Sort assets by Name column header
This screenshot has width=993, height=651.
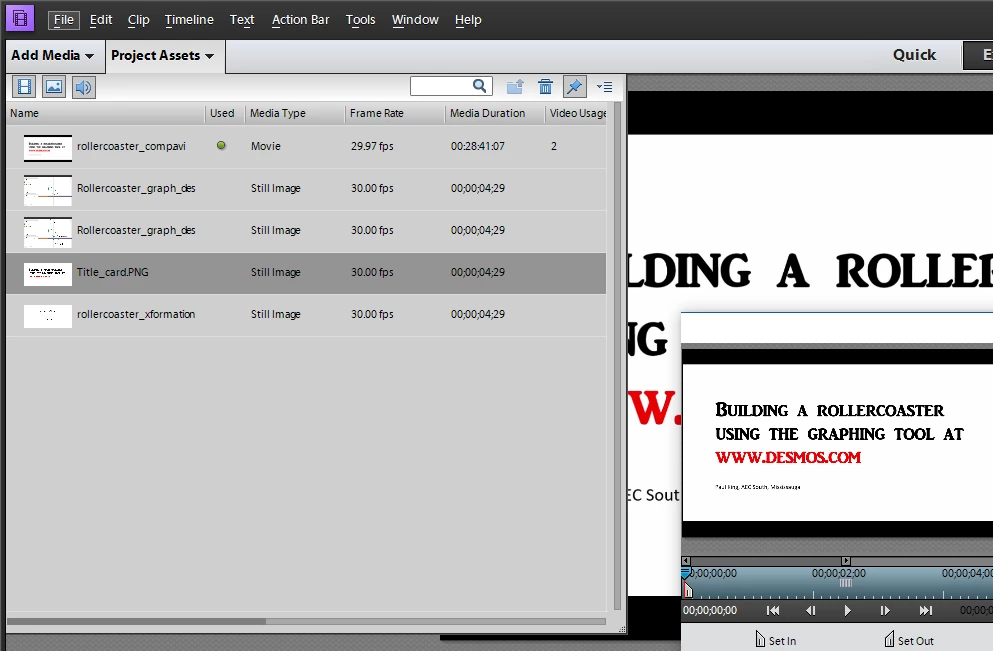tap(106, 113)
